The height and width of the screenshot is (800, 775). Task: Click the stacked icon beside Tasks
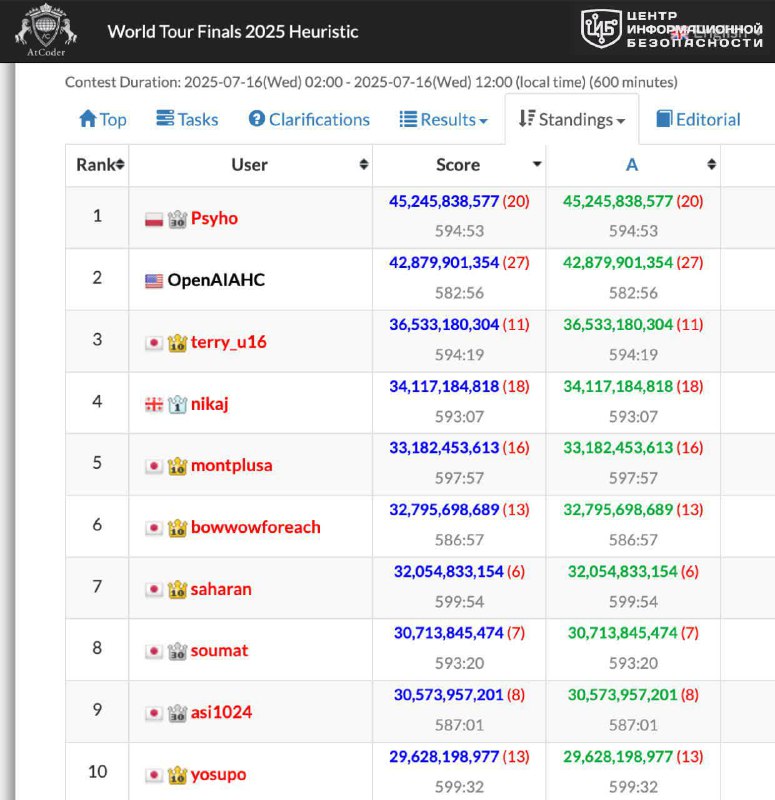coord(165,118)
